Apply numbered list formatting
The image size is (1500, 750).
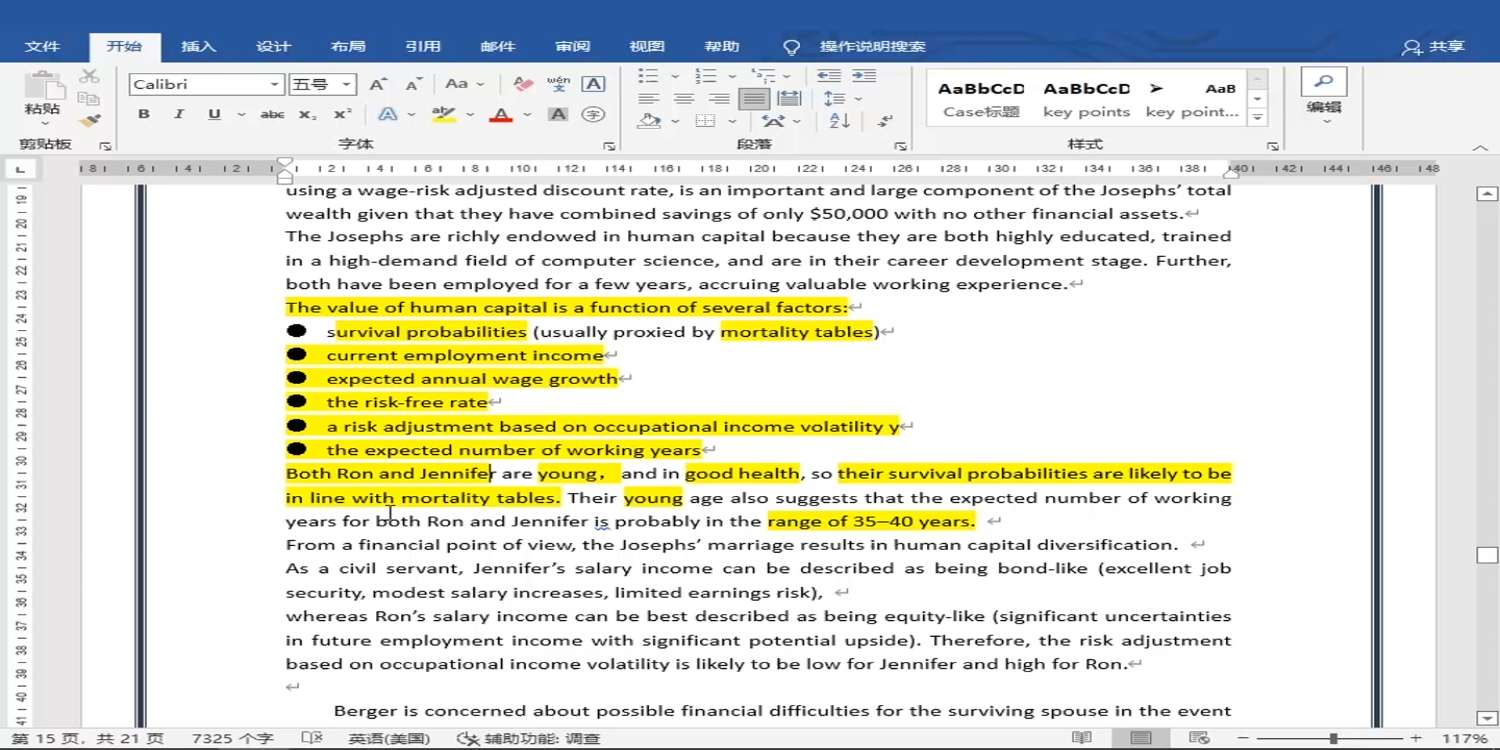tap(705, 76)
